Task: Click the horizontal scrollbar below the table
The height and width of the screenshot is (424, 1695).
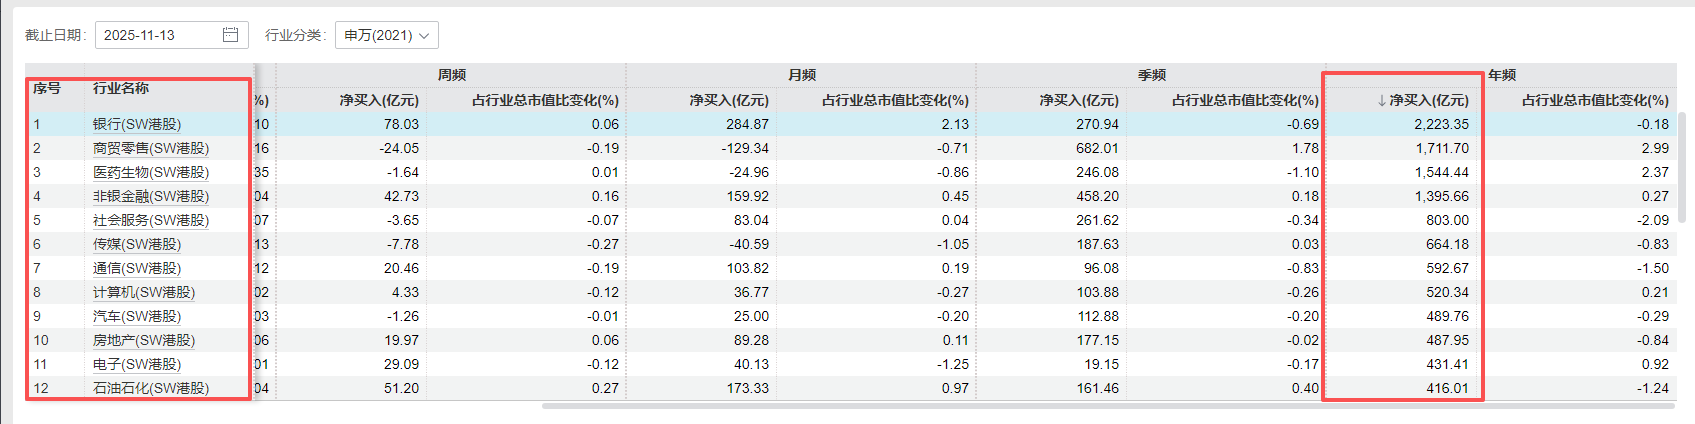Action: click(1100, 406)
